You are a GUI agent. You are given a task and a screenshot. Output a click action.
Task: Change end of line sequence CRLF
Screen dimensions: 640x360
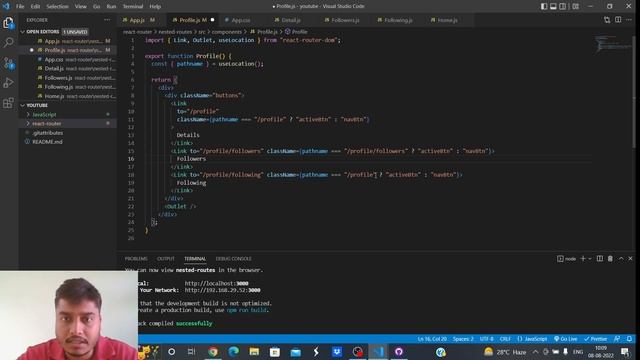coord(505,339)
